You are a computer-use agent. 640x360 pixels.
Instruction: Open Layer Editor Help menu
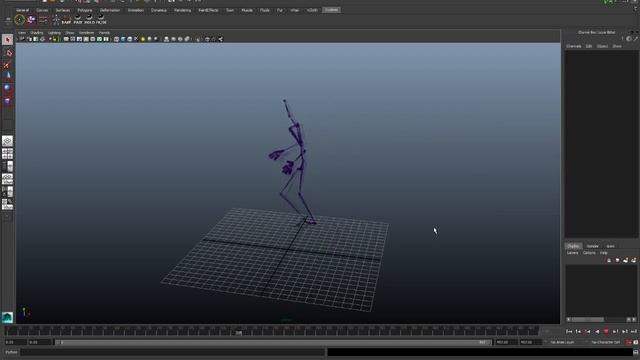(604, 253)
